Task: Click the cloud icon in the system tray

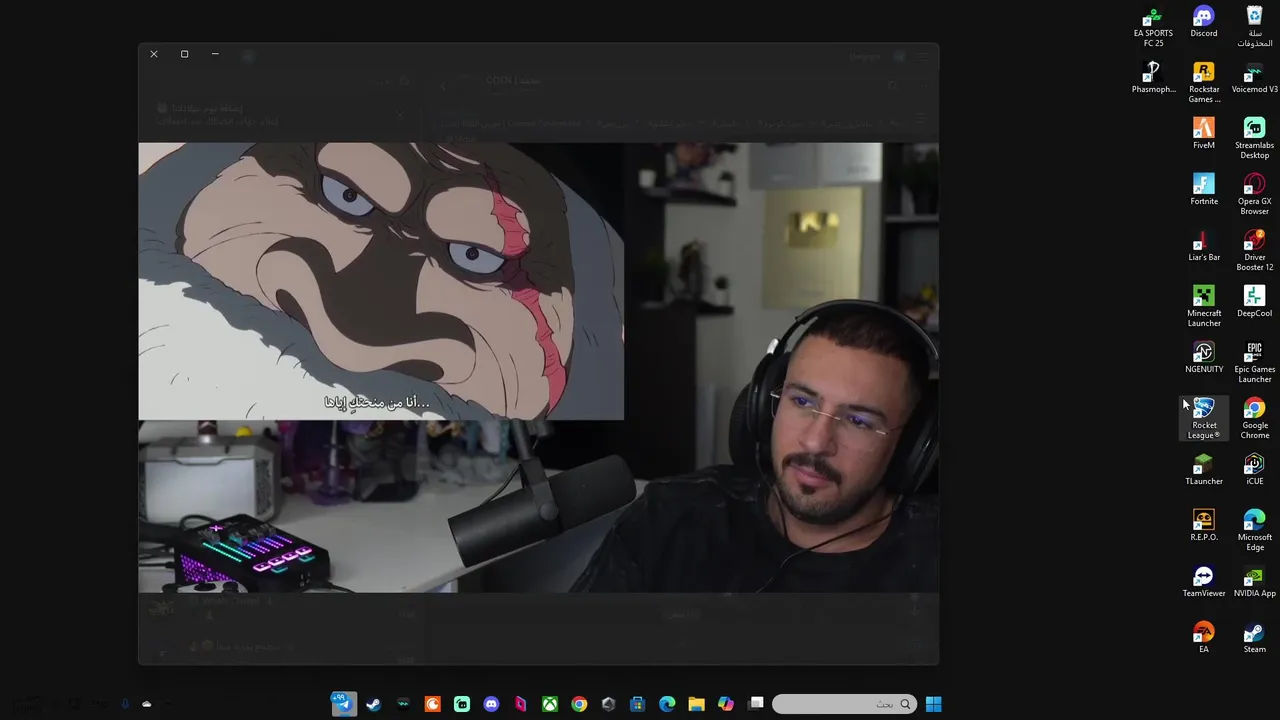Action: coord(146,704)
